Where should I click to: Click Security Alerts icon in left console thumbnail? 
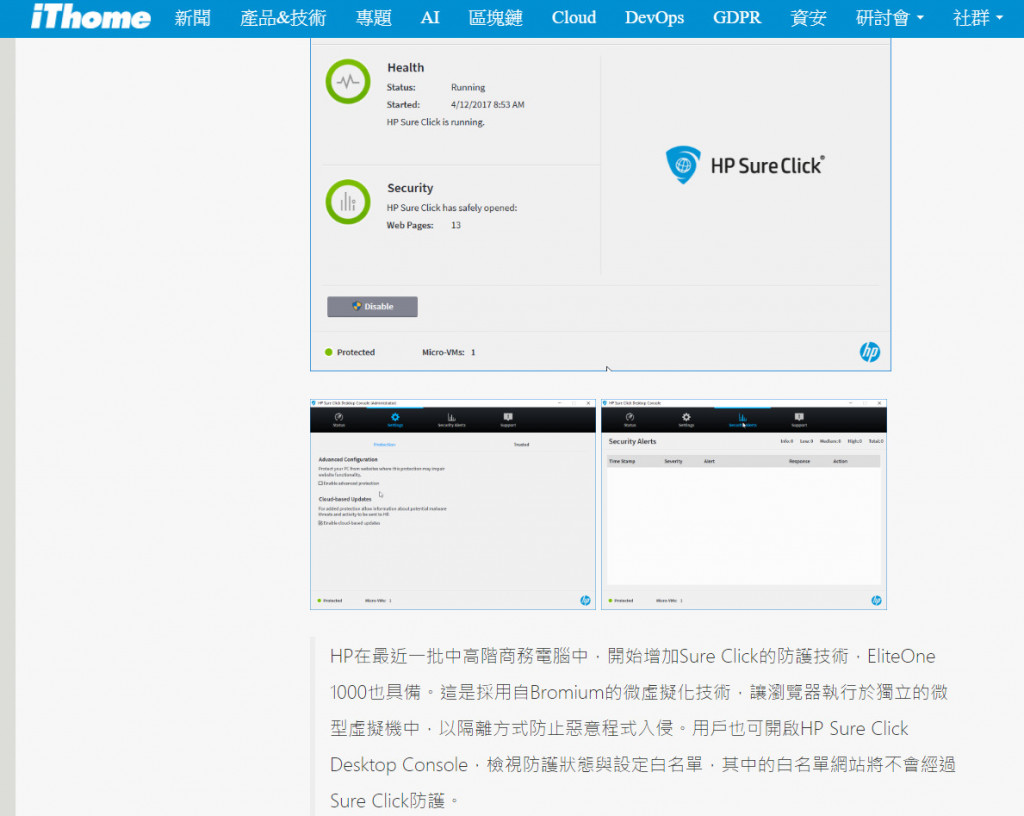[451, 419]
